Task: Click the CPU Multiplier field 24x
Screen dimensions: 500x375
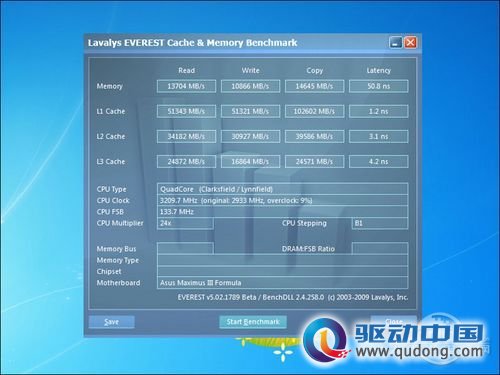Action: 185,223
